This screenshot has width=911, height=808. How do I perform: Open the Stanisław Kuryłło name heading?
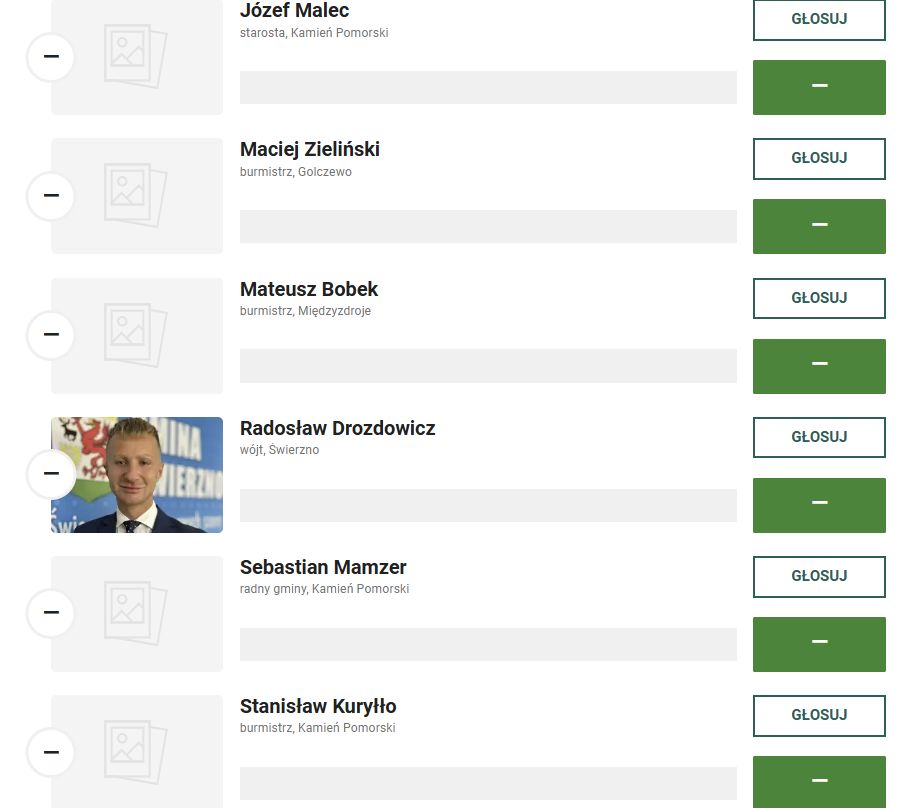pyautogui.click(x=318, y=706)
